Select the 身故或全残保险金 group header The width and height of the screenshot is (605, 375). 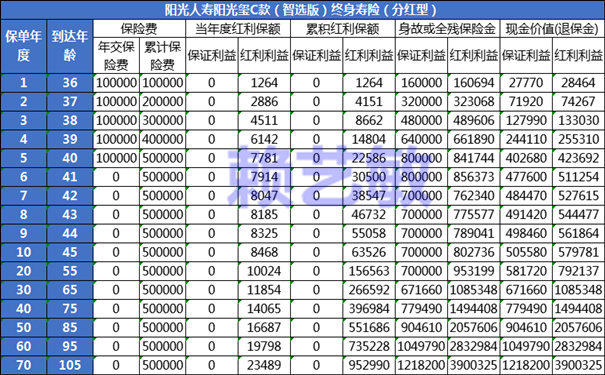pos(448,29)
